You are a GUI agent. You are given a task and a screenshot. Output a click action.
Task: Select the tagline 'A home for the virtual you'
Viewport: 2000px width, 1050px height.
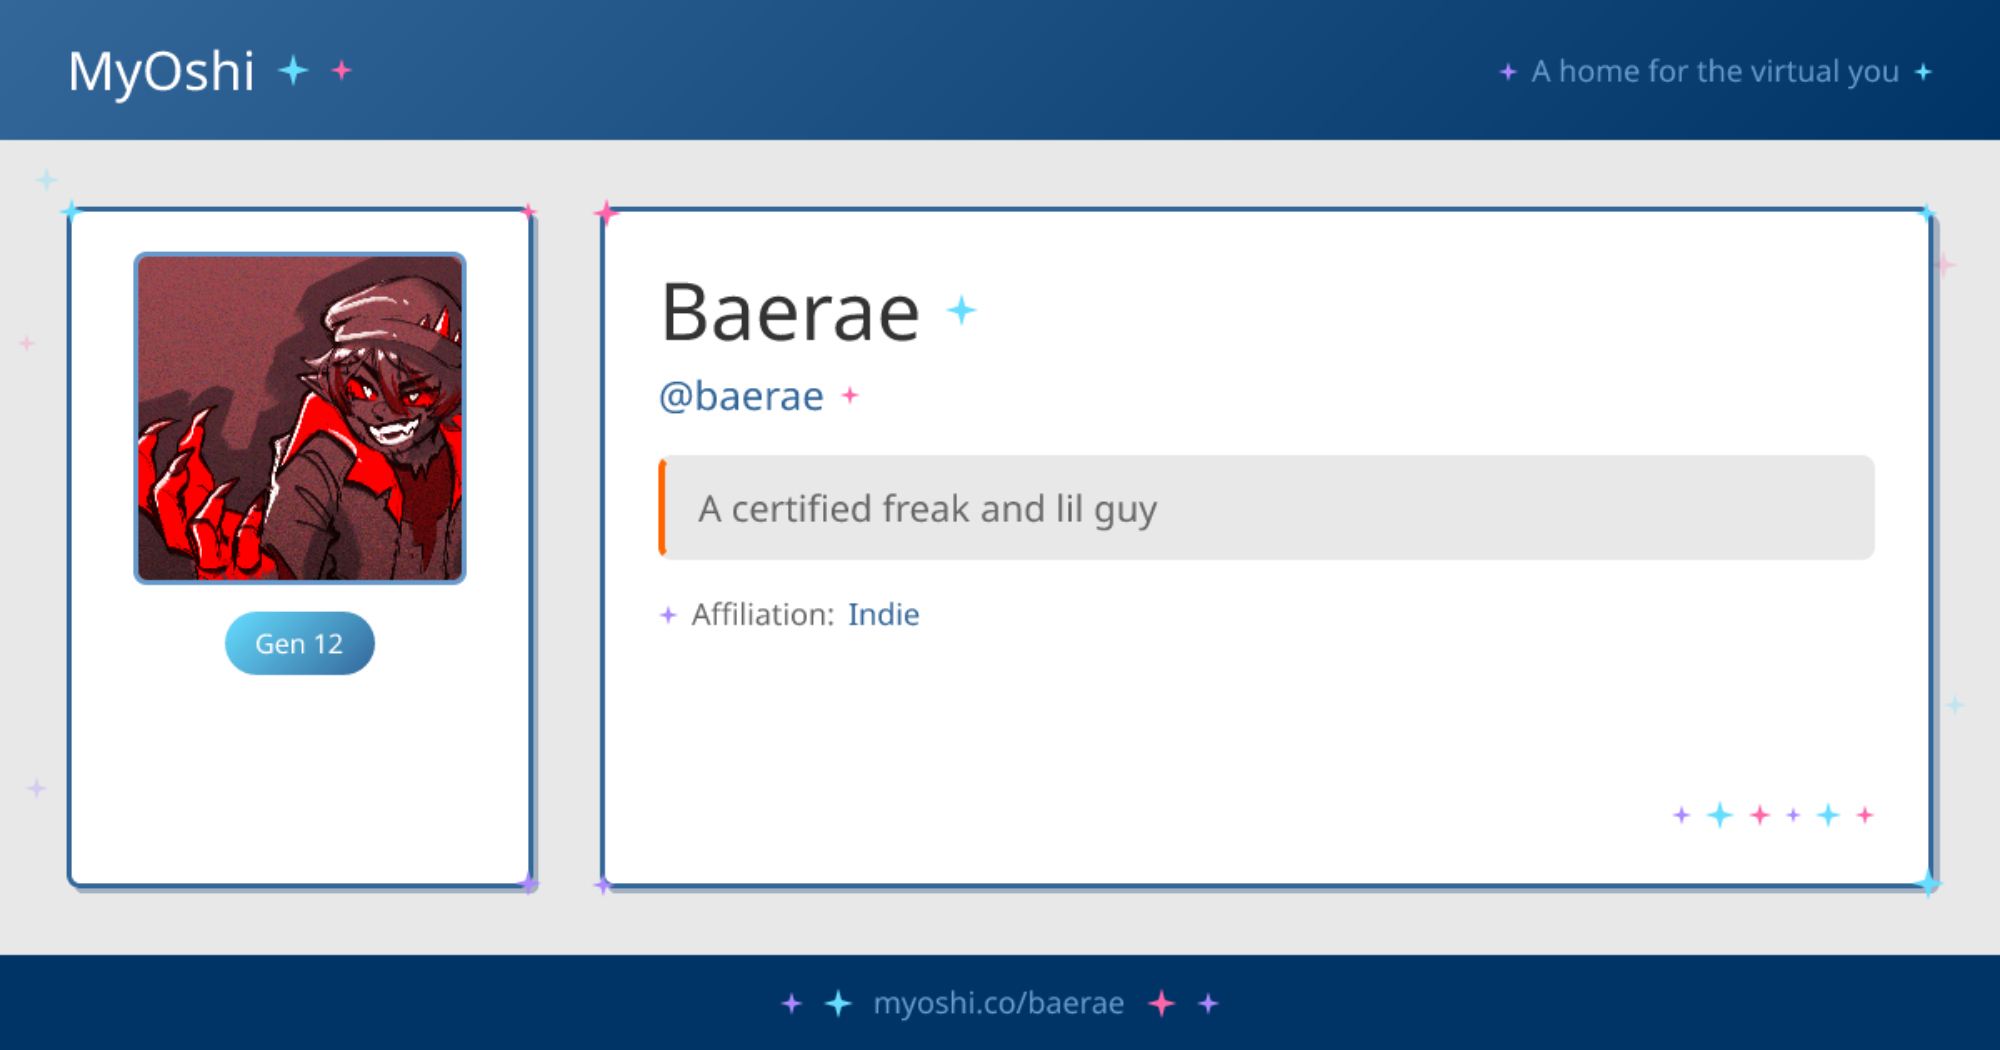1714,72
